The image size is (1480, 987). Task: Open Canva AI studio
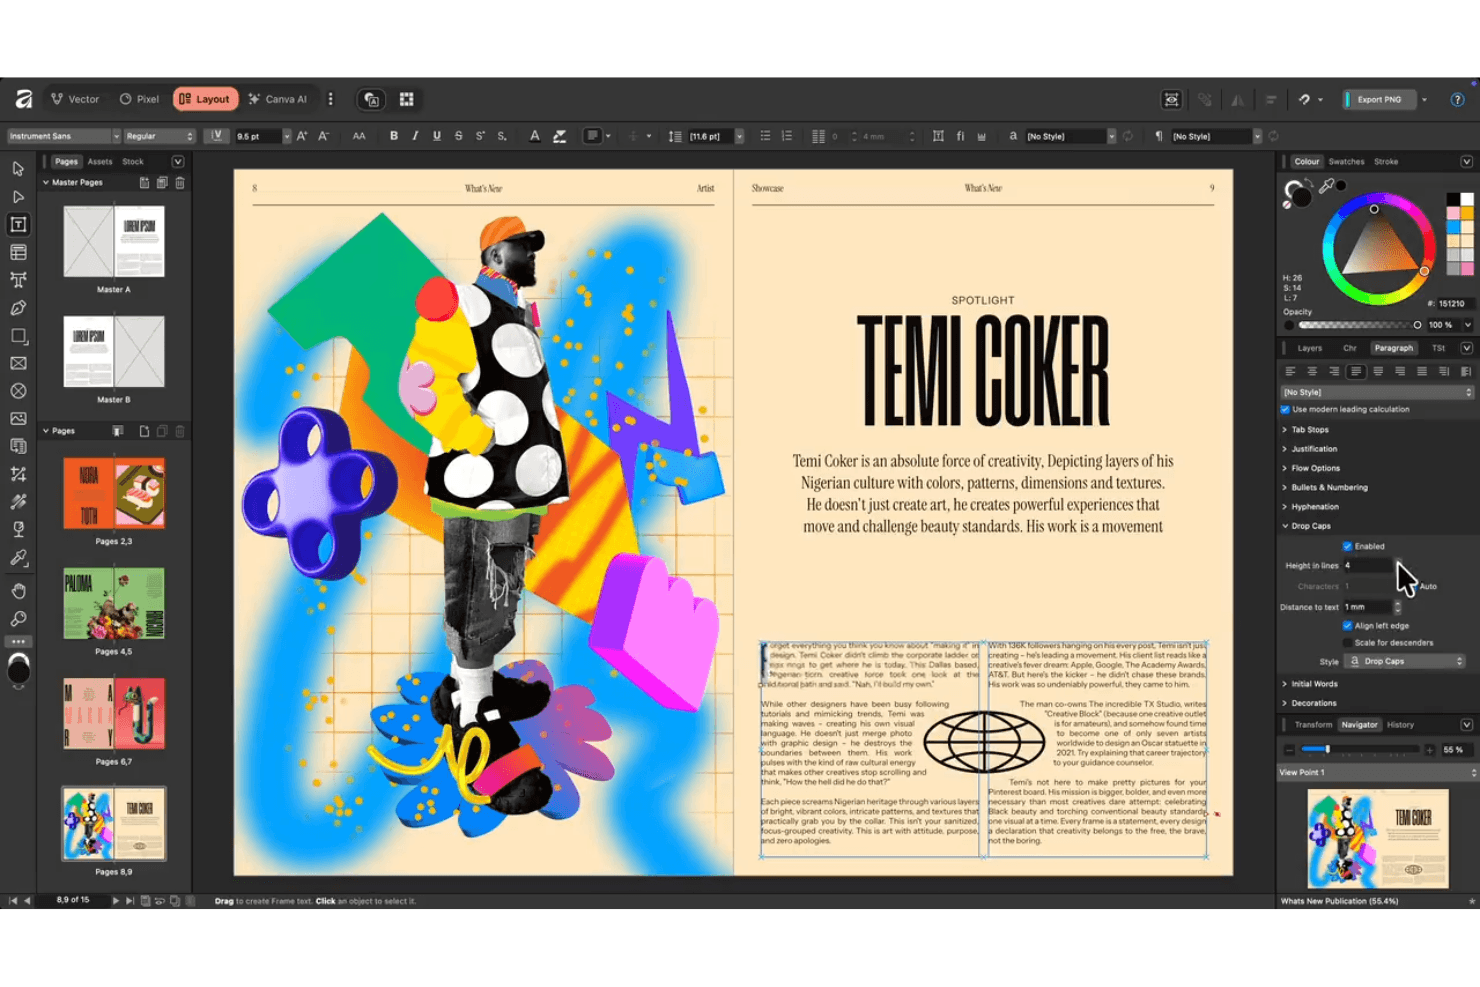[x=278, y=99]
